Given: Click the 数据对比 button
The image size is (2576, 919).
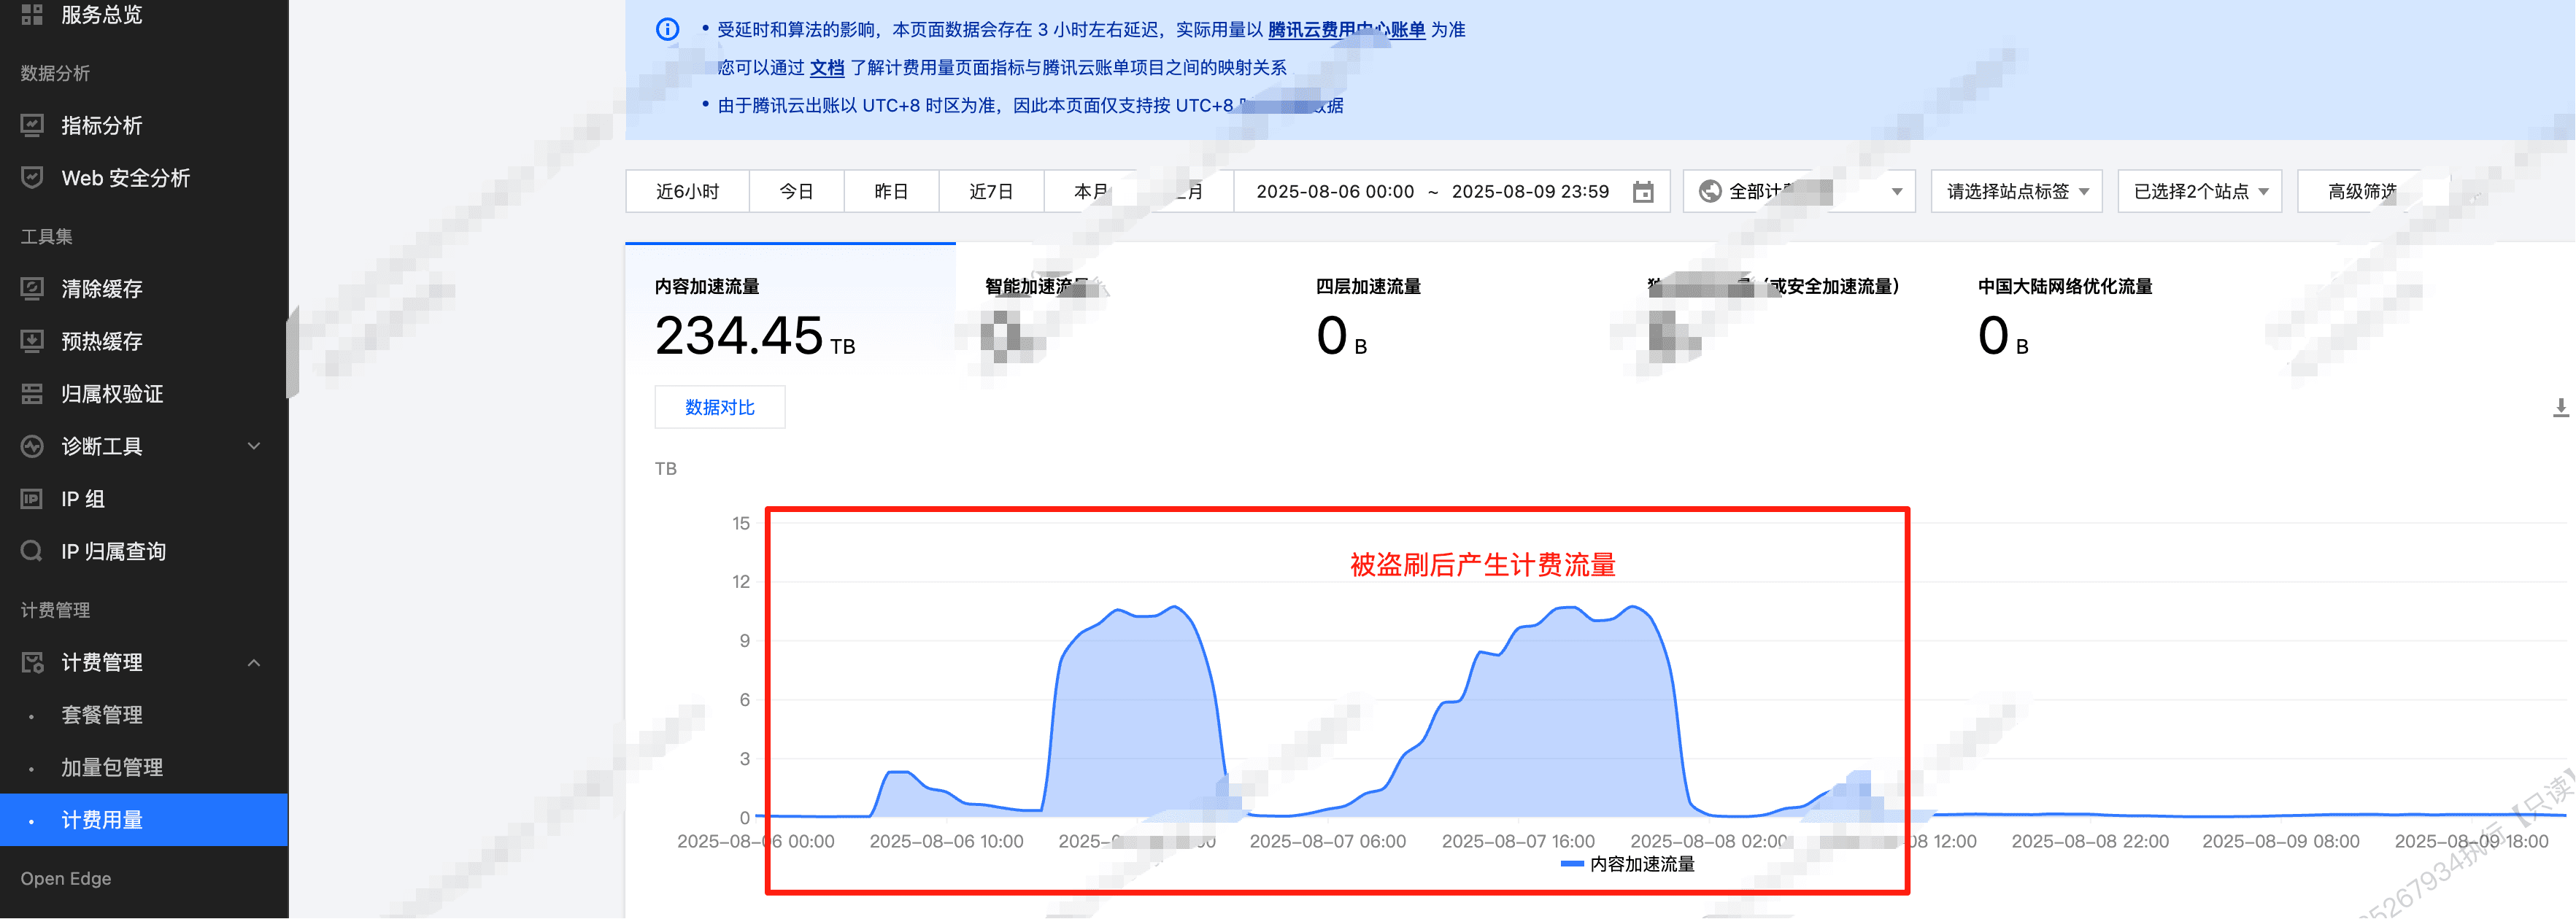Looking at the screenshot, I should tap(719, 407).
